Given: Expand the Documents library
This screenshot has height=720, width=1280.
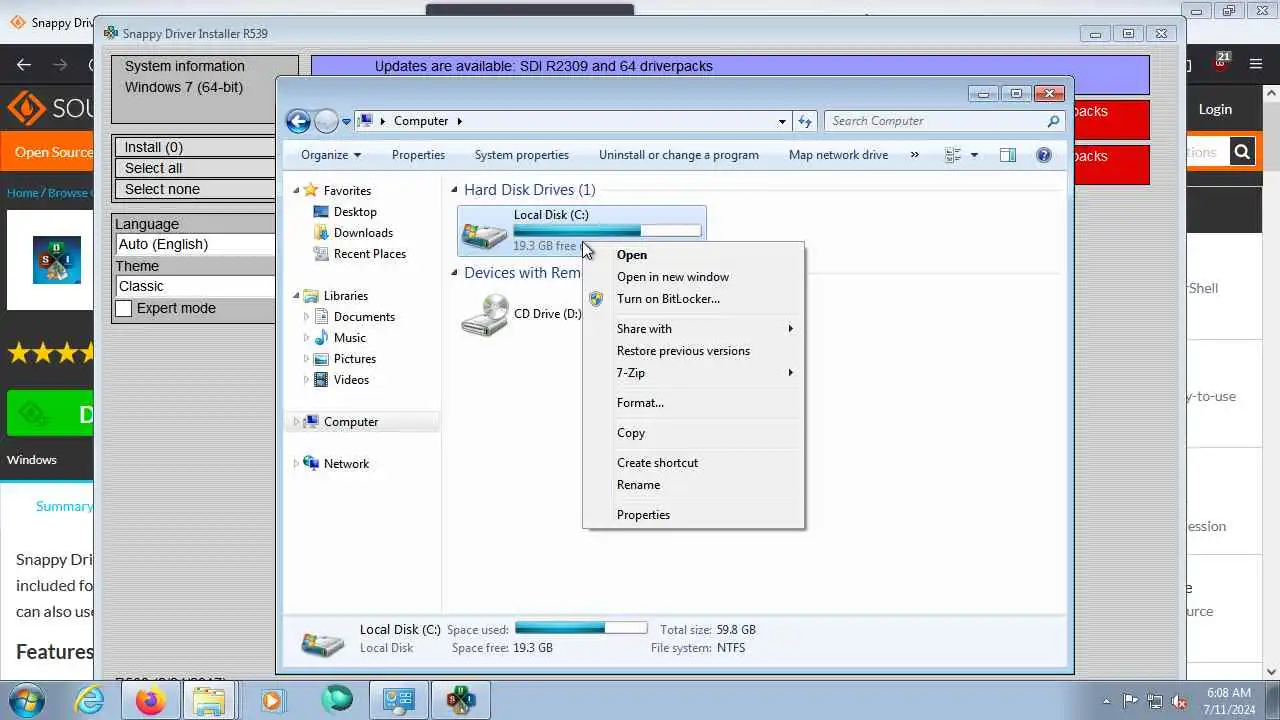Looking at the screenshot, I should pos(306,317).
